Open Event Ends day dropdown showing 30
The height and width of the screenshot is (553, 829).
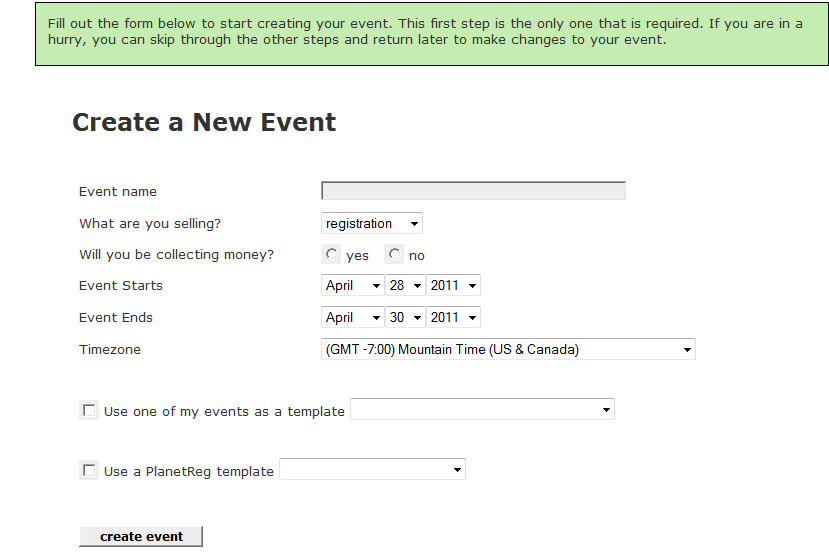tap(405, 317)
